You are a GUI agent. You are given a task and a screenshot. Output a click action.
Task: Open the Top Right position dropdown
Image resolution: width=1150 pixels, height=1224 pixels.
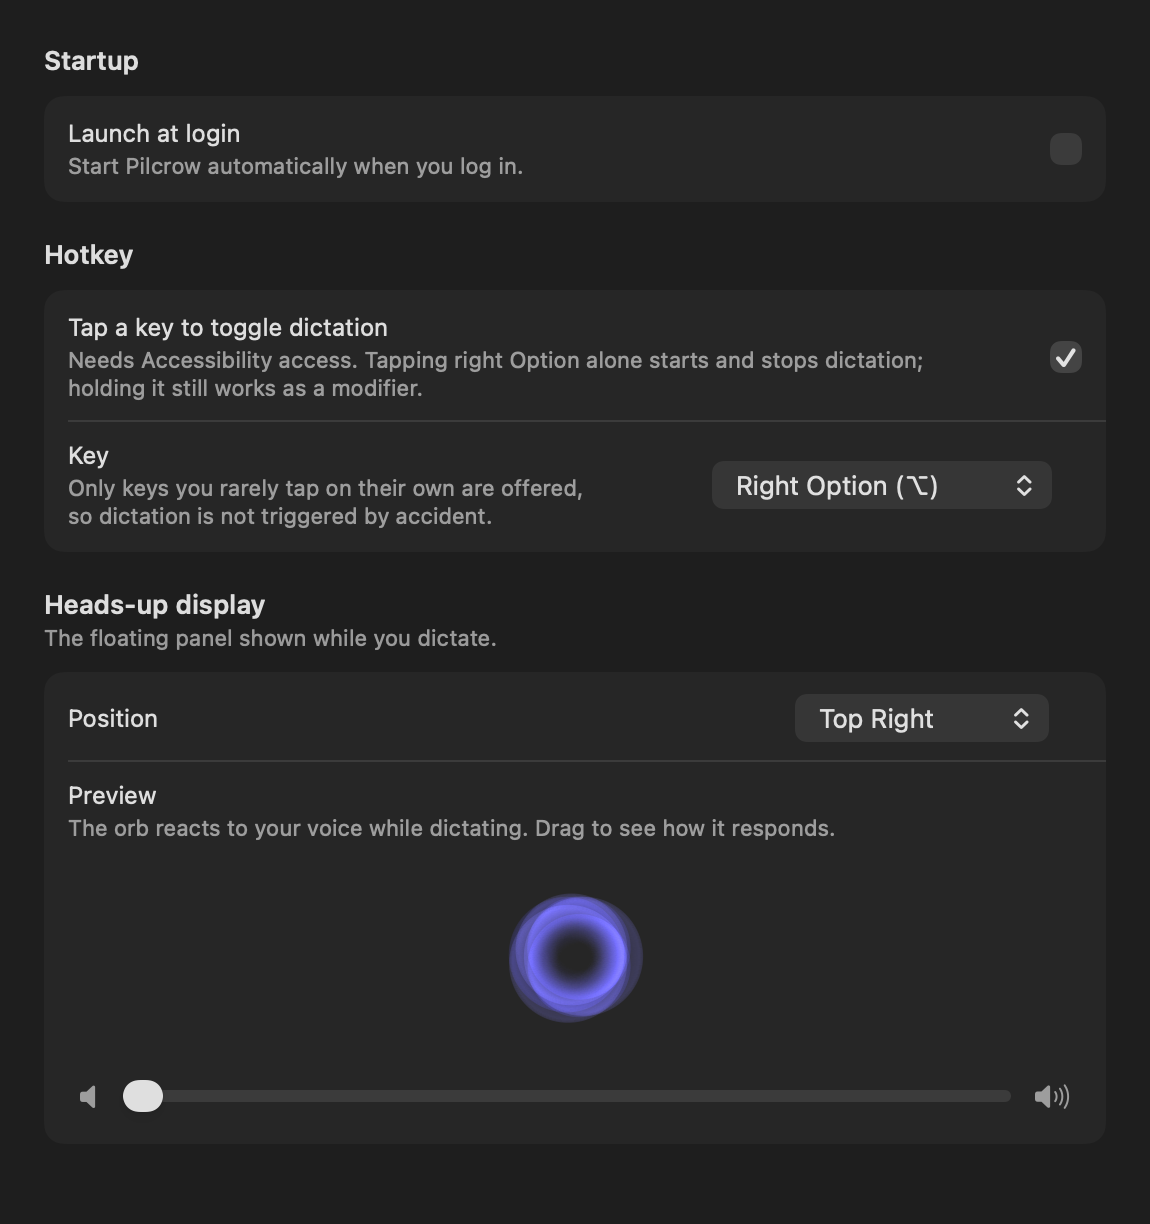(x=921, y=718)
